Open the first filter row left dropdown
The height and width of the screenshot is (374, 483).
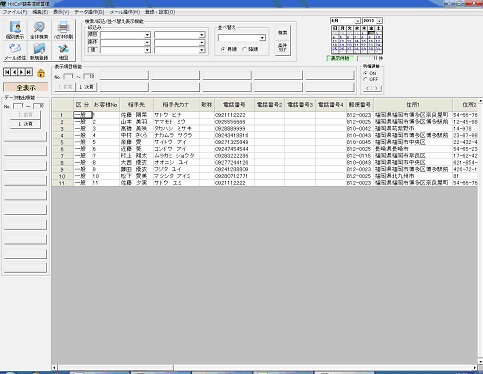(x=147, y=35)
